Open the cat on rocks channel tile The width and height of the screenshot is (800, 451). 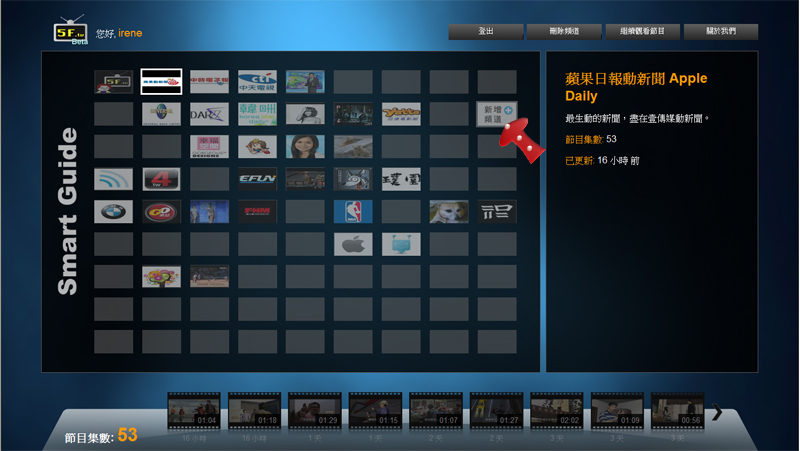click(353, 146)
